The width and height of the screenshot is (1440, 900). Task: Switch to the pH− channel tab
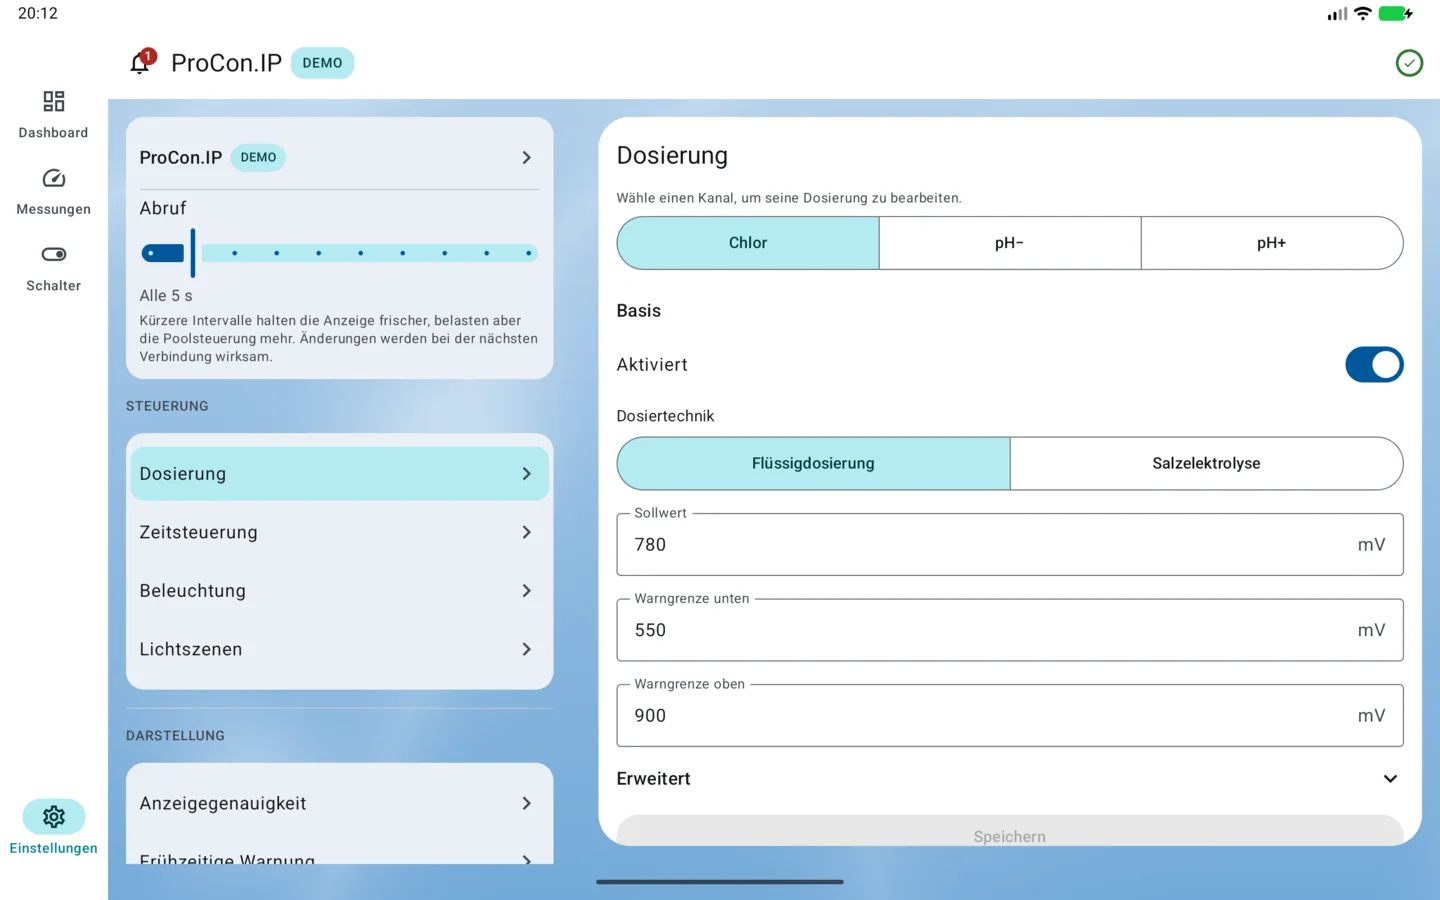tap(1010, 243)
